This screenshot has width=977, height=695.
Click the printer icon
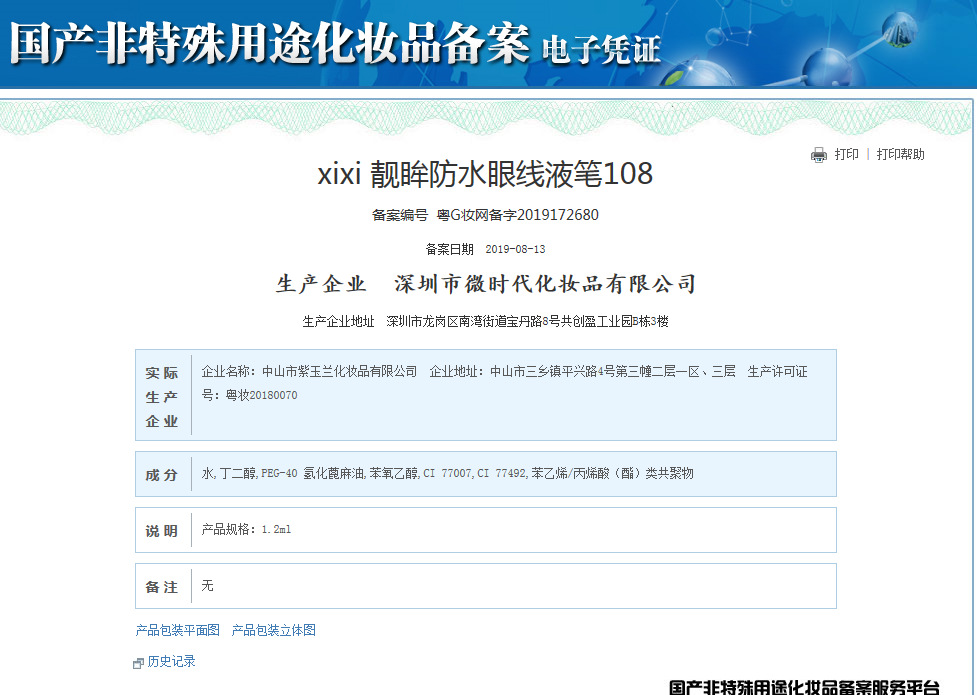818,155
